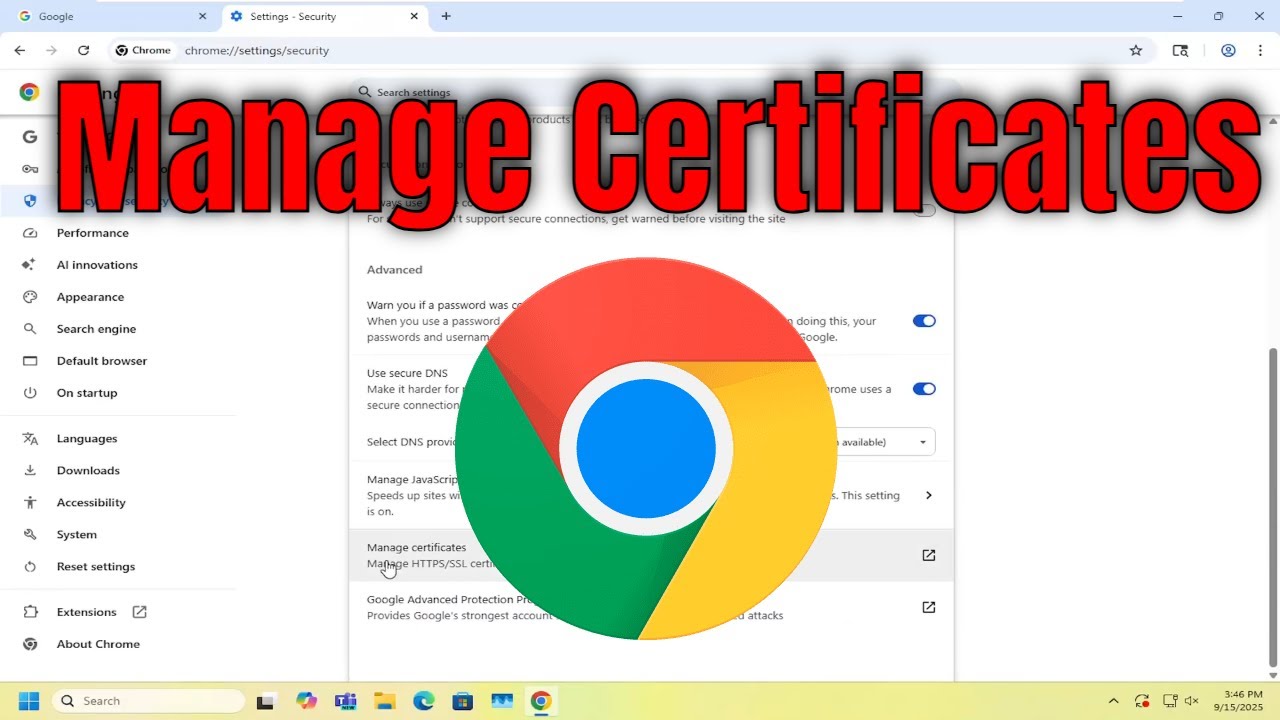Launch Copilot from taskbar

click(307, 701)
